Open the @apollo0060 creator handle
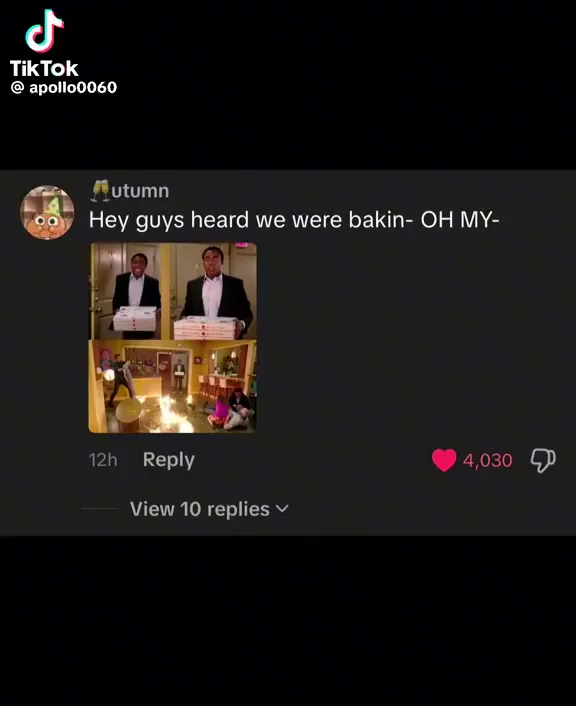 click(x=63, y=87)
